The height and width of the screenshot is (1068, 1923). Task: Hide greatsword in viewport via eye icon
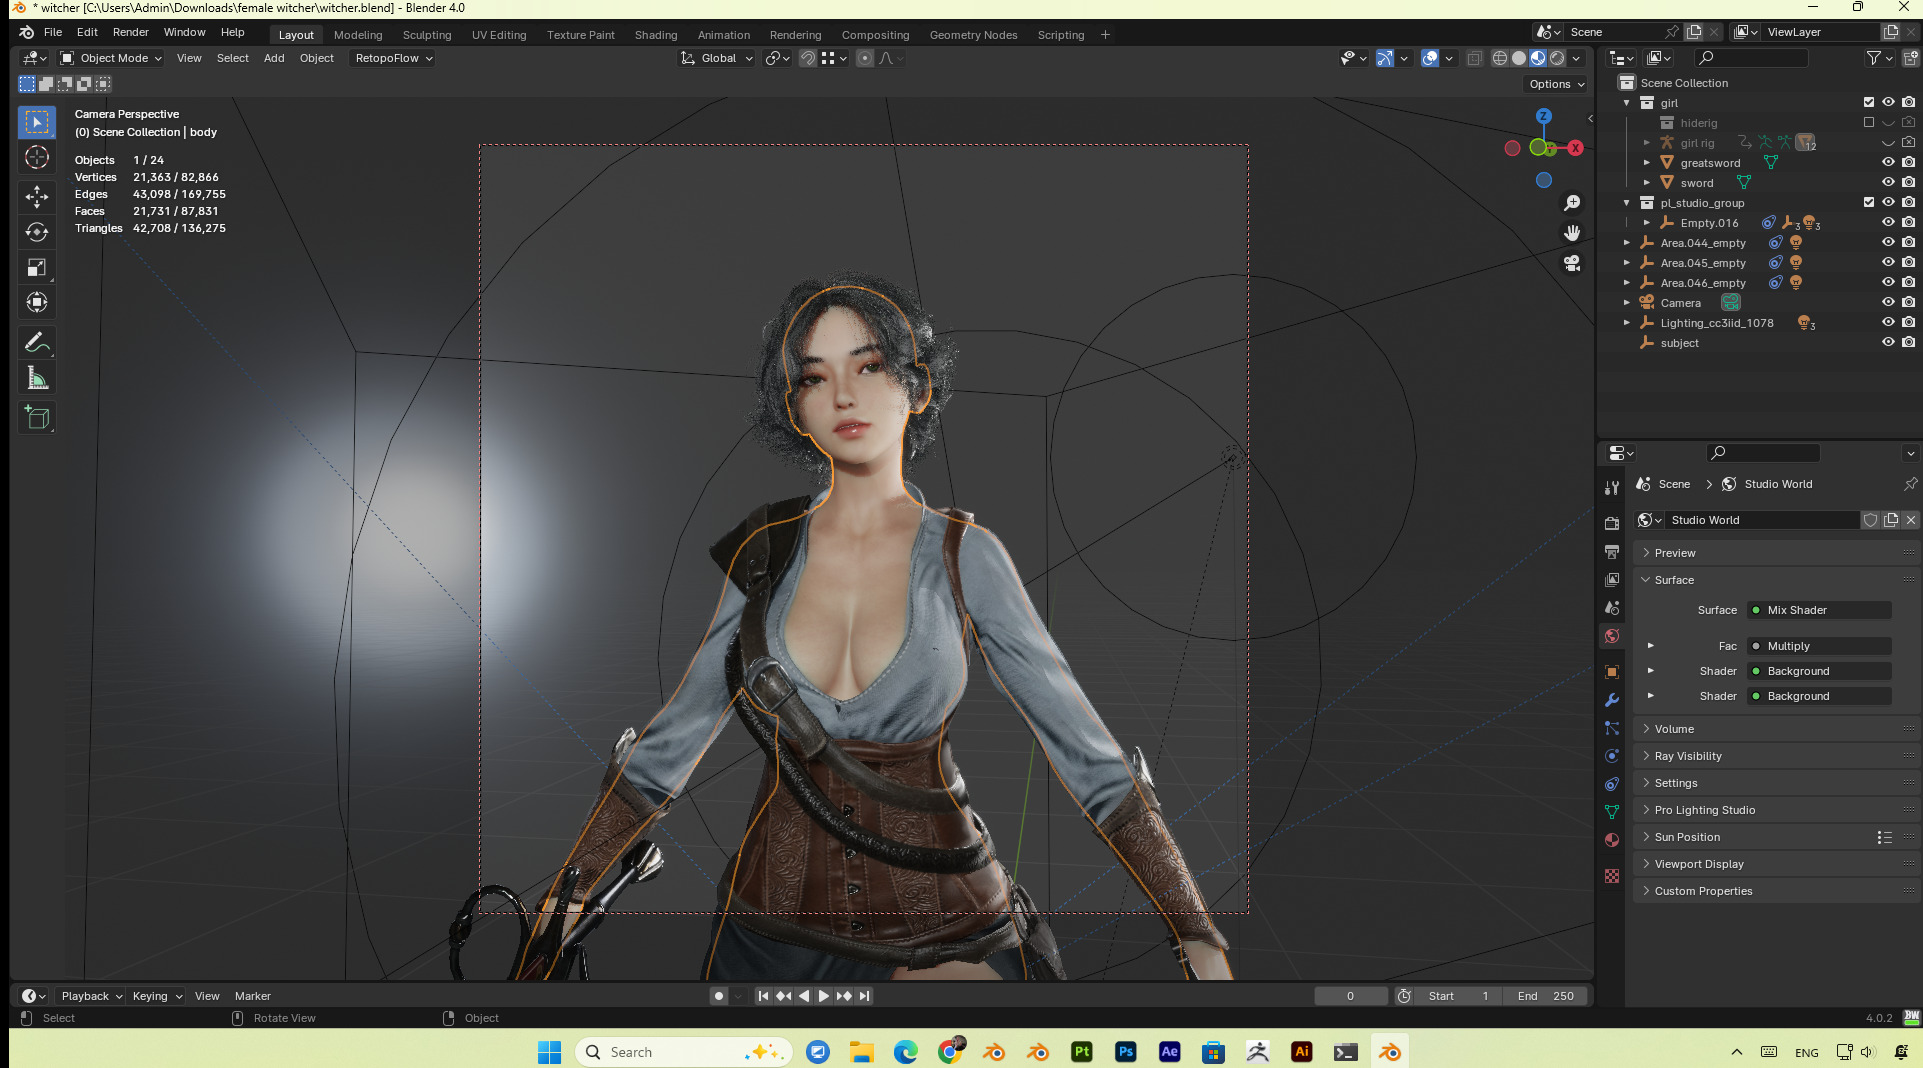coord(1888,162)
